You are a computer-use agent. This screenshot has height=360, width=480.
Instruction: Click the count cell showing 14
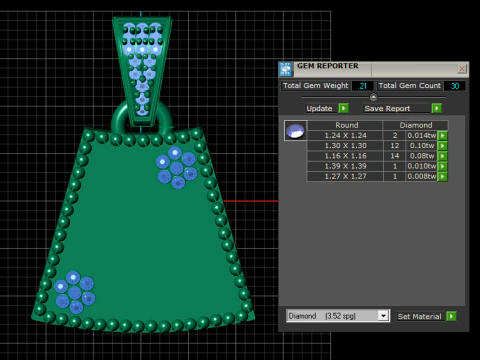tap(395, 156)
